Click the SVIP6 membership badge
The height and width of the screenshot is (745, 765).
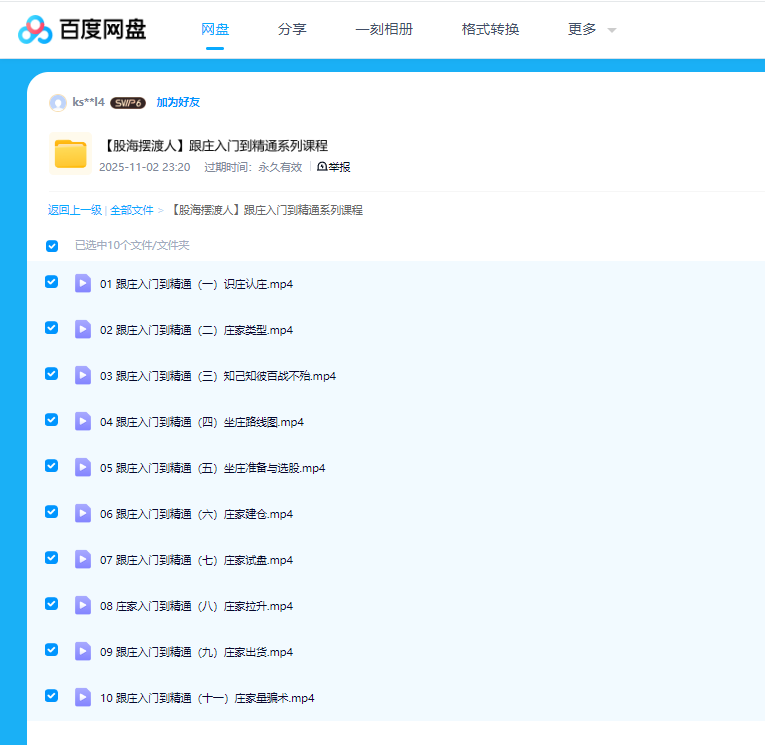tap(128, 102)
